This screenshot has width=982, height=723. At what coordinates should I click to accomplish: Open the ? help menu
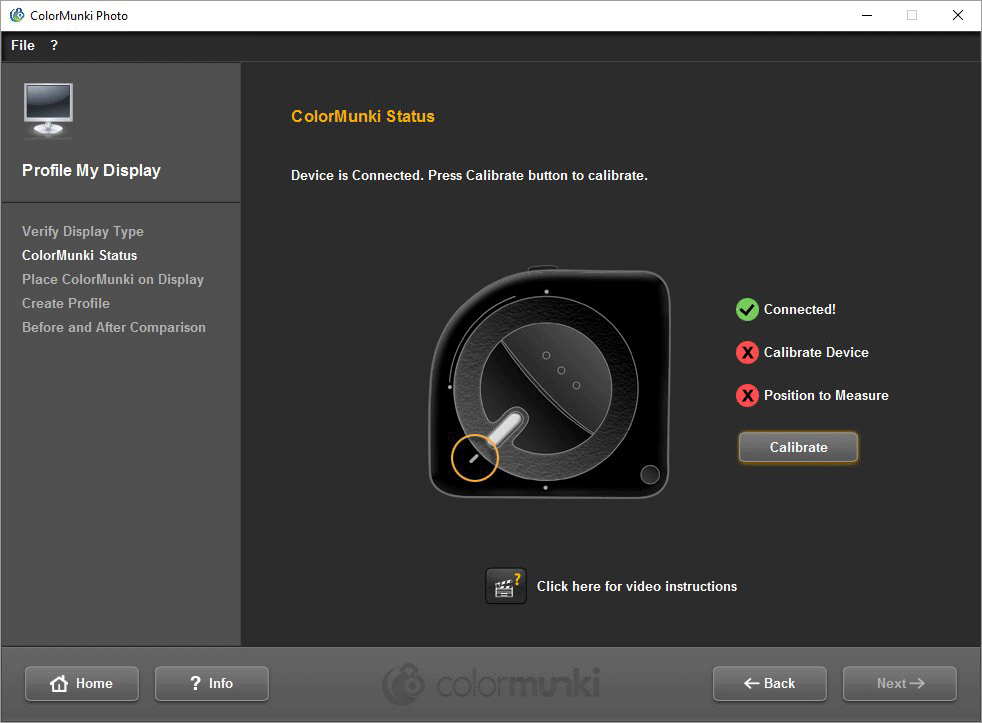coord(54,45)
